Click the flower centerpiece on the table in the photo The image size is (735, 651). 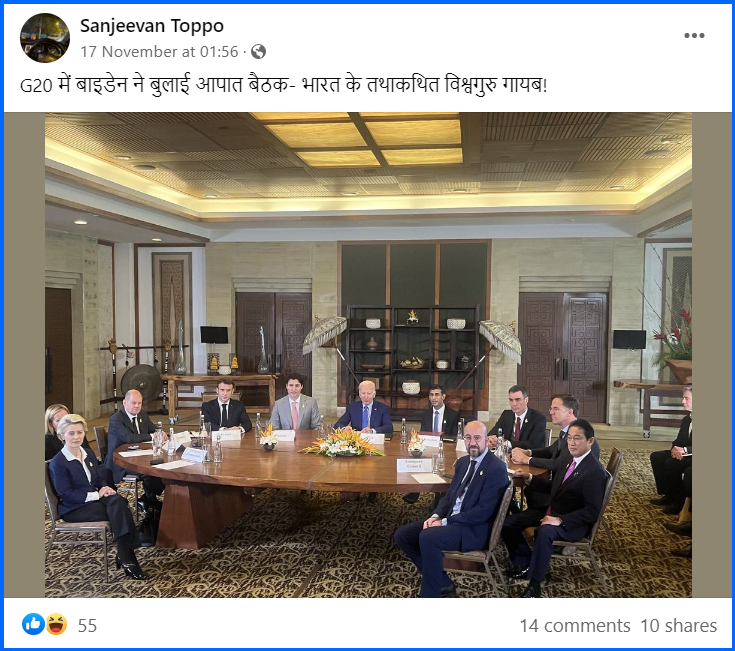343,442
